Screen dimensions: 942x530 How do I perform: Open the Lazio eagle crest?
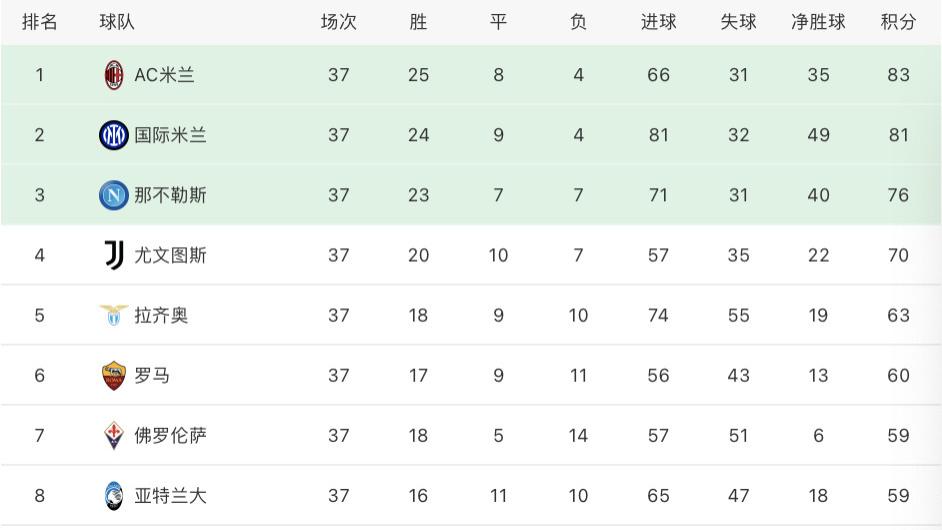coord(114,315)
